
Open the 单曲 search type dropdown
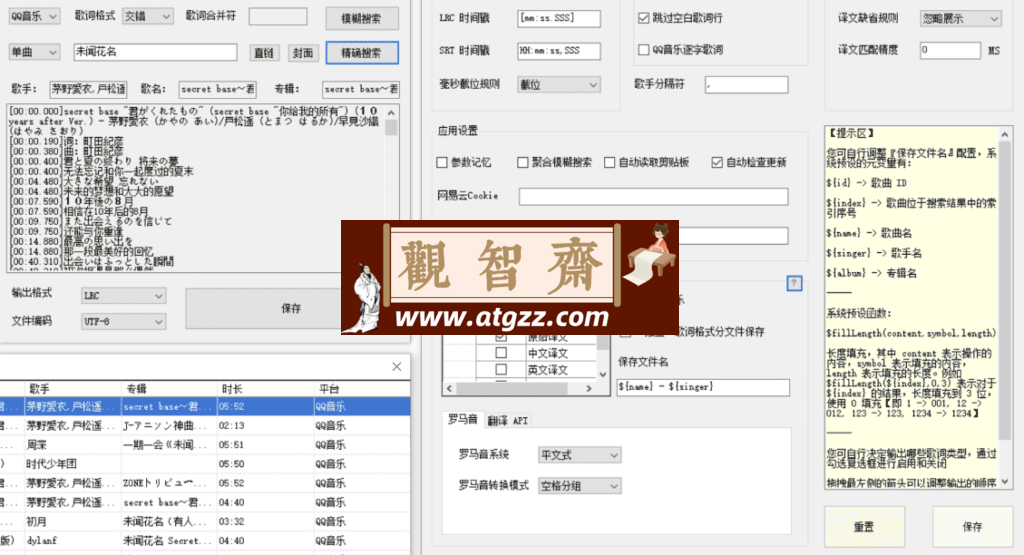point(34,52)
